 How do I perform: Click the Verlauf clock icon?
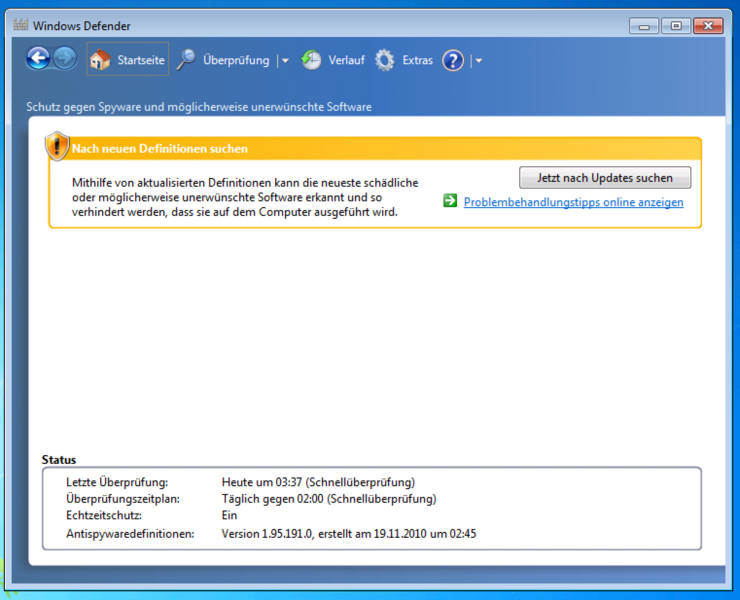tap(312, 60)
